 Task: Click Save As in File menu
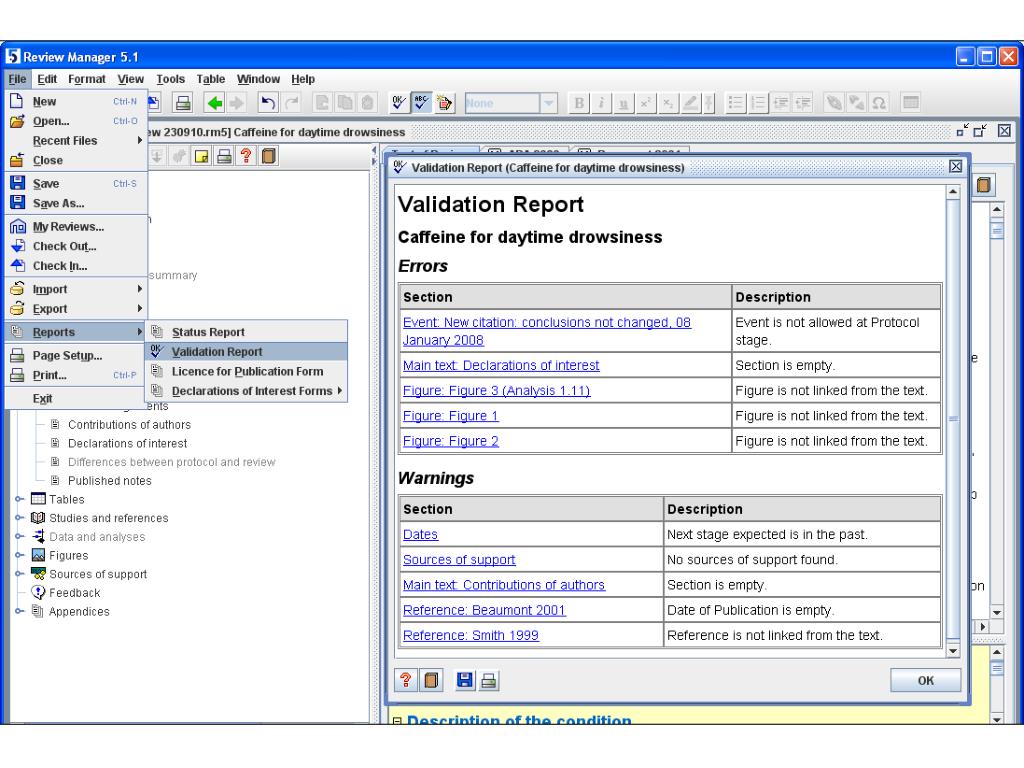point(76,203)
